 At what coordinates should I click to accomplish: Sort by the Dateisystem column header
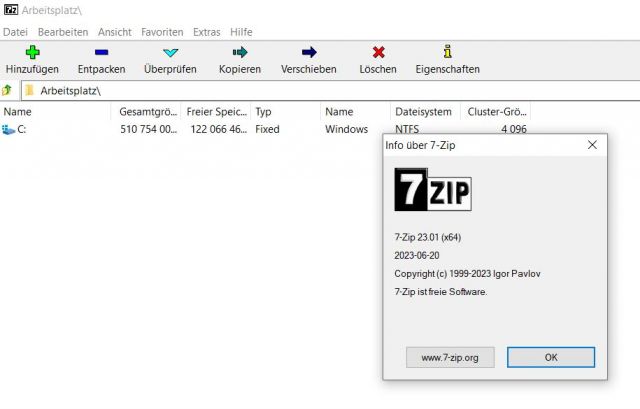tap(425, 111)
